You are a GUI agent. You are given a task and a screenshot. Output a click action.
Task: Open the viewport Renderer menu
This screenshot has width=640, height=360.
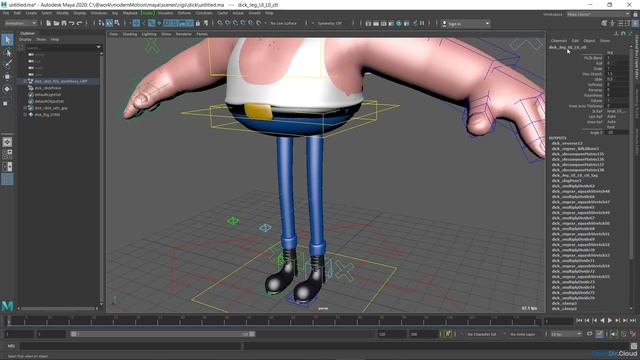tap(184, 34)
